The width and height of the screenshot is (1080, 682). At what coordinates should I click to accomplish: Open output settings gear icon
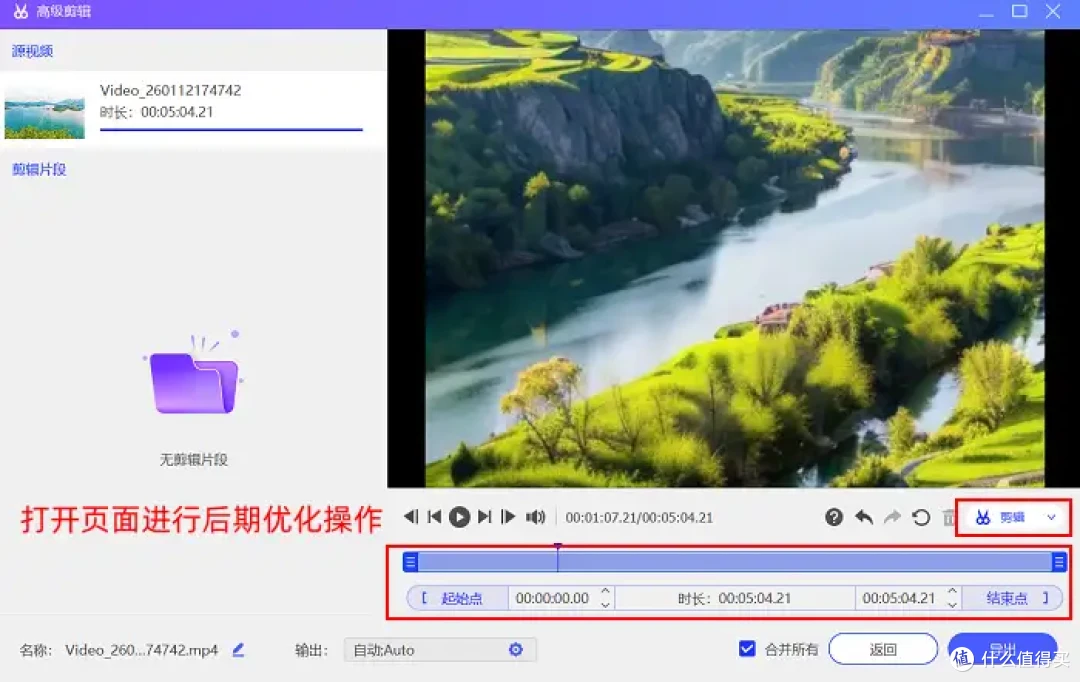pos(516,649)
